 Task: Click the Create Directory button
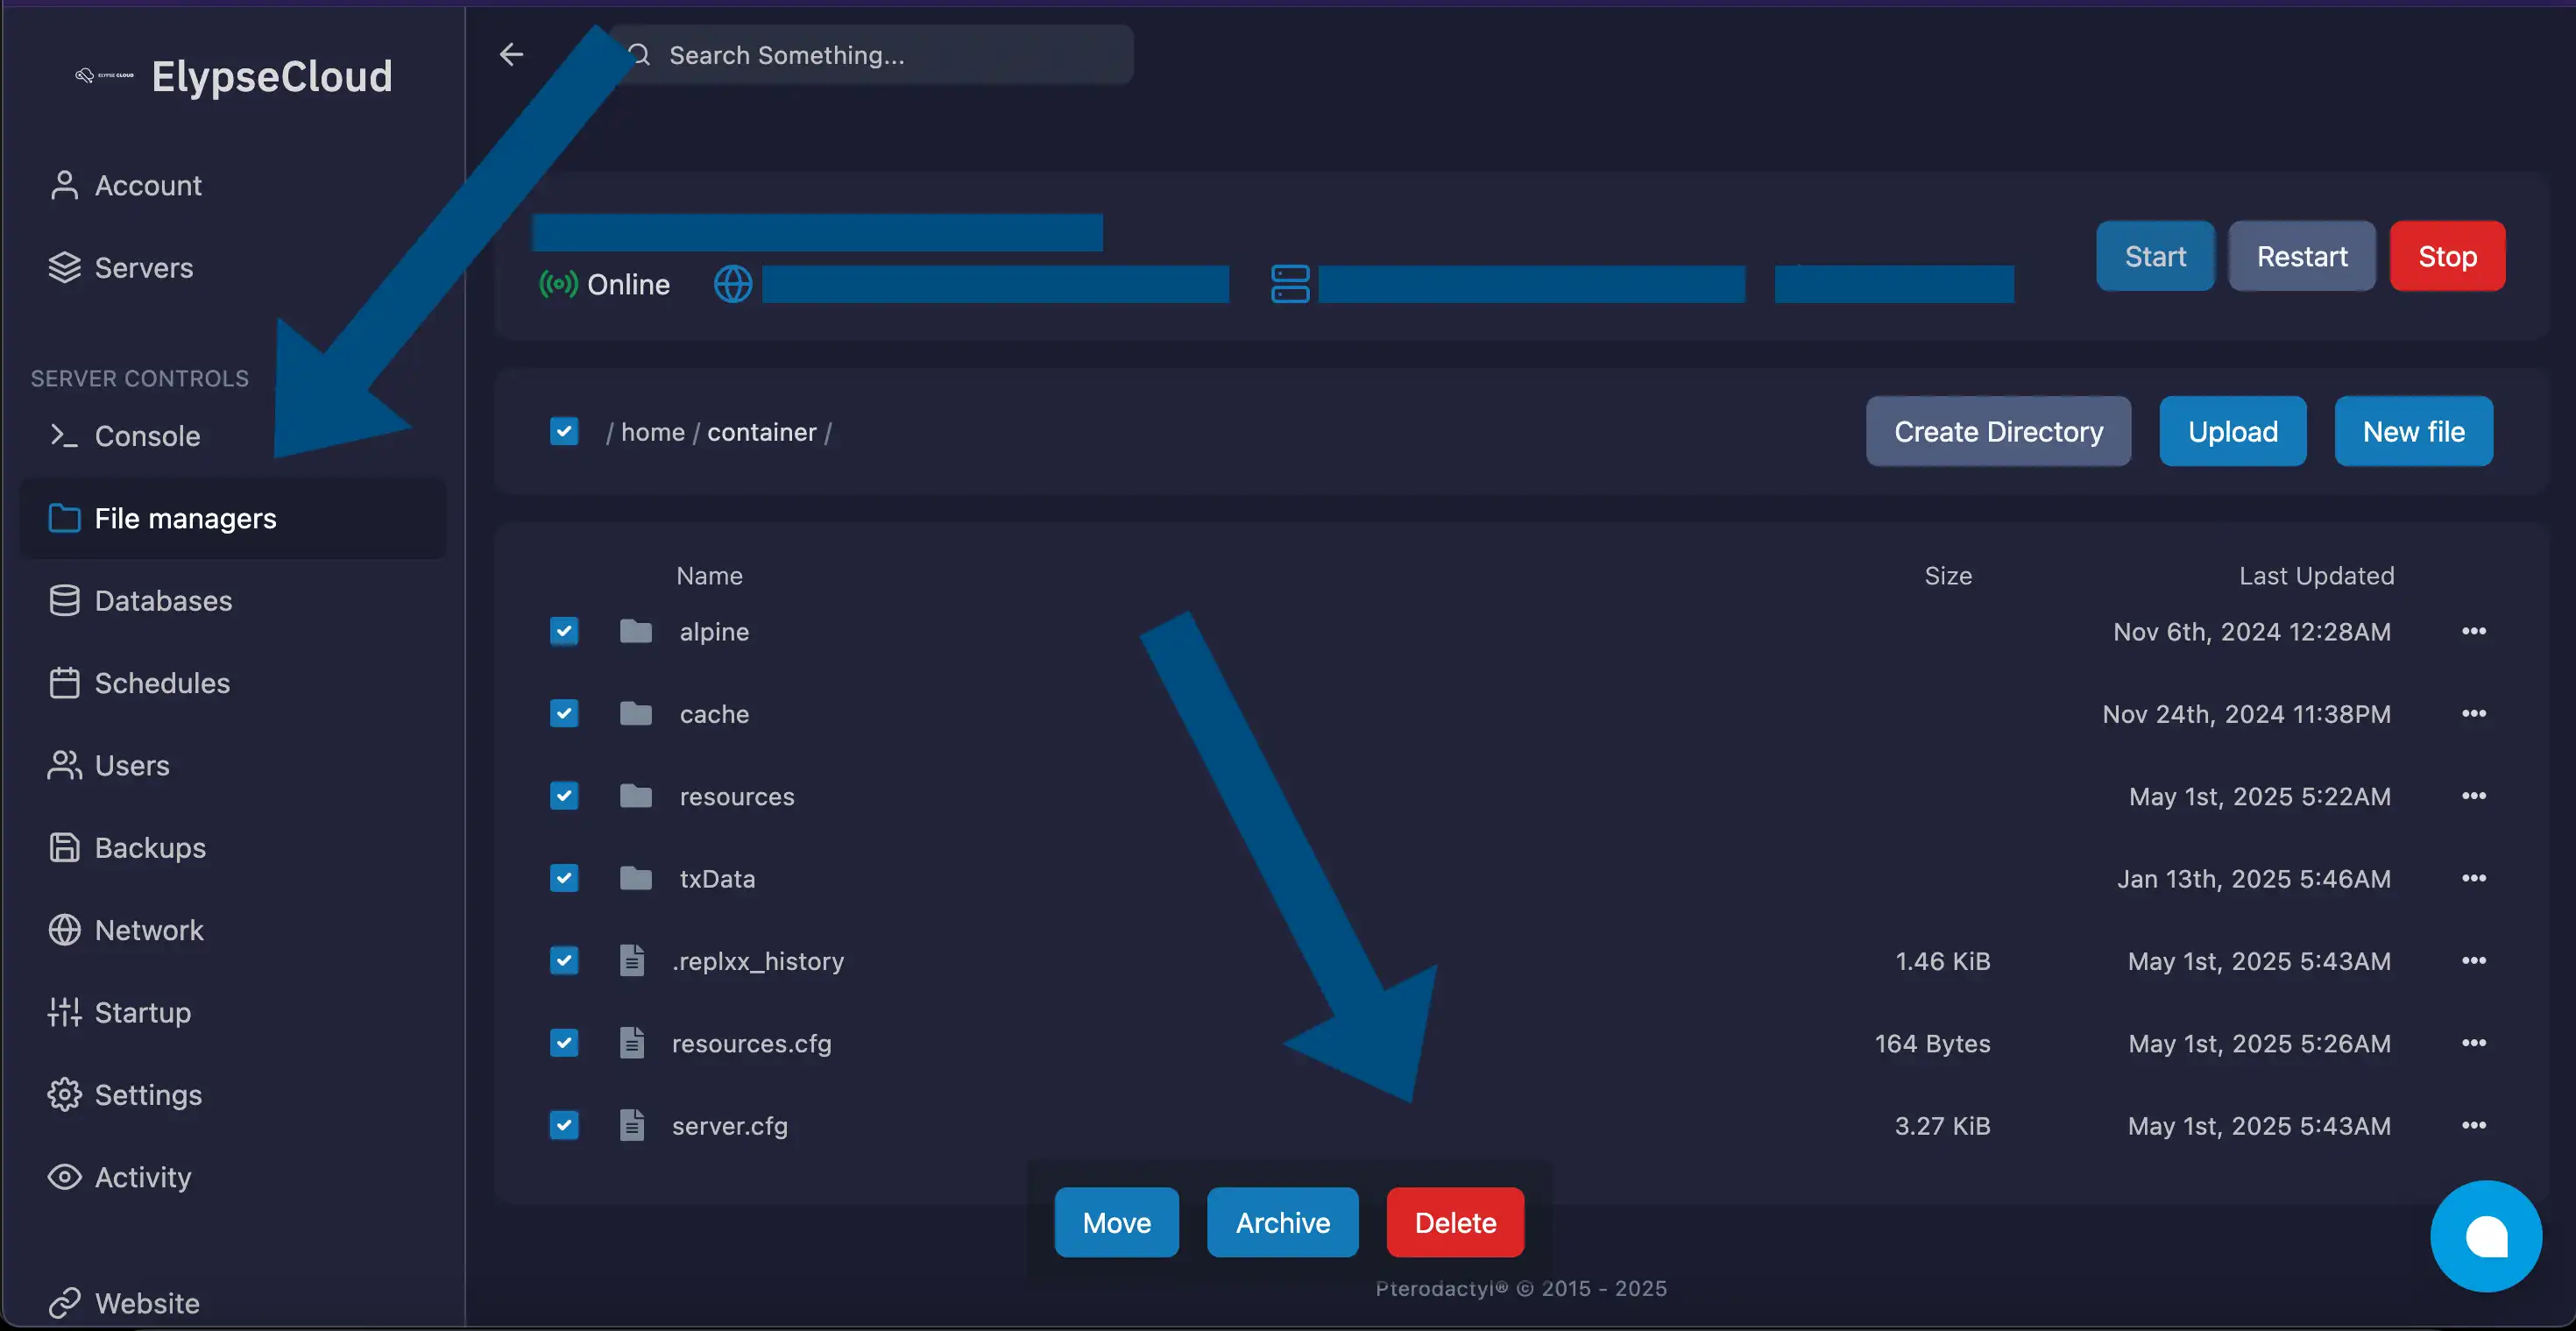[1998, 431]
